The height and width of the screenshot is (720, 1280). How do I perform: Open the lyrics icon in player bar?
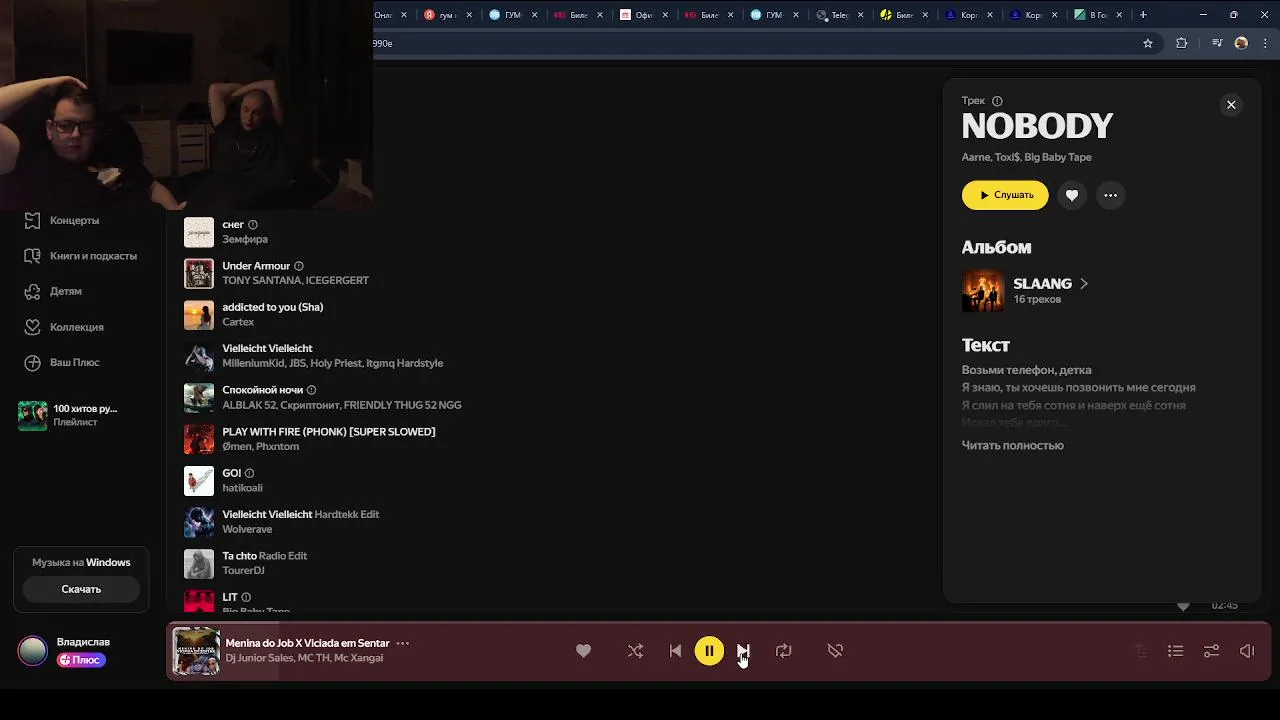pyautogui.click(x=1140, y=651)
